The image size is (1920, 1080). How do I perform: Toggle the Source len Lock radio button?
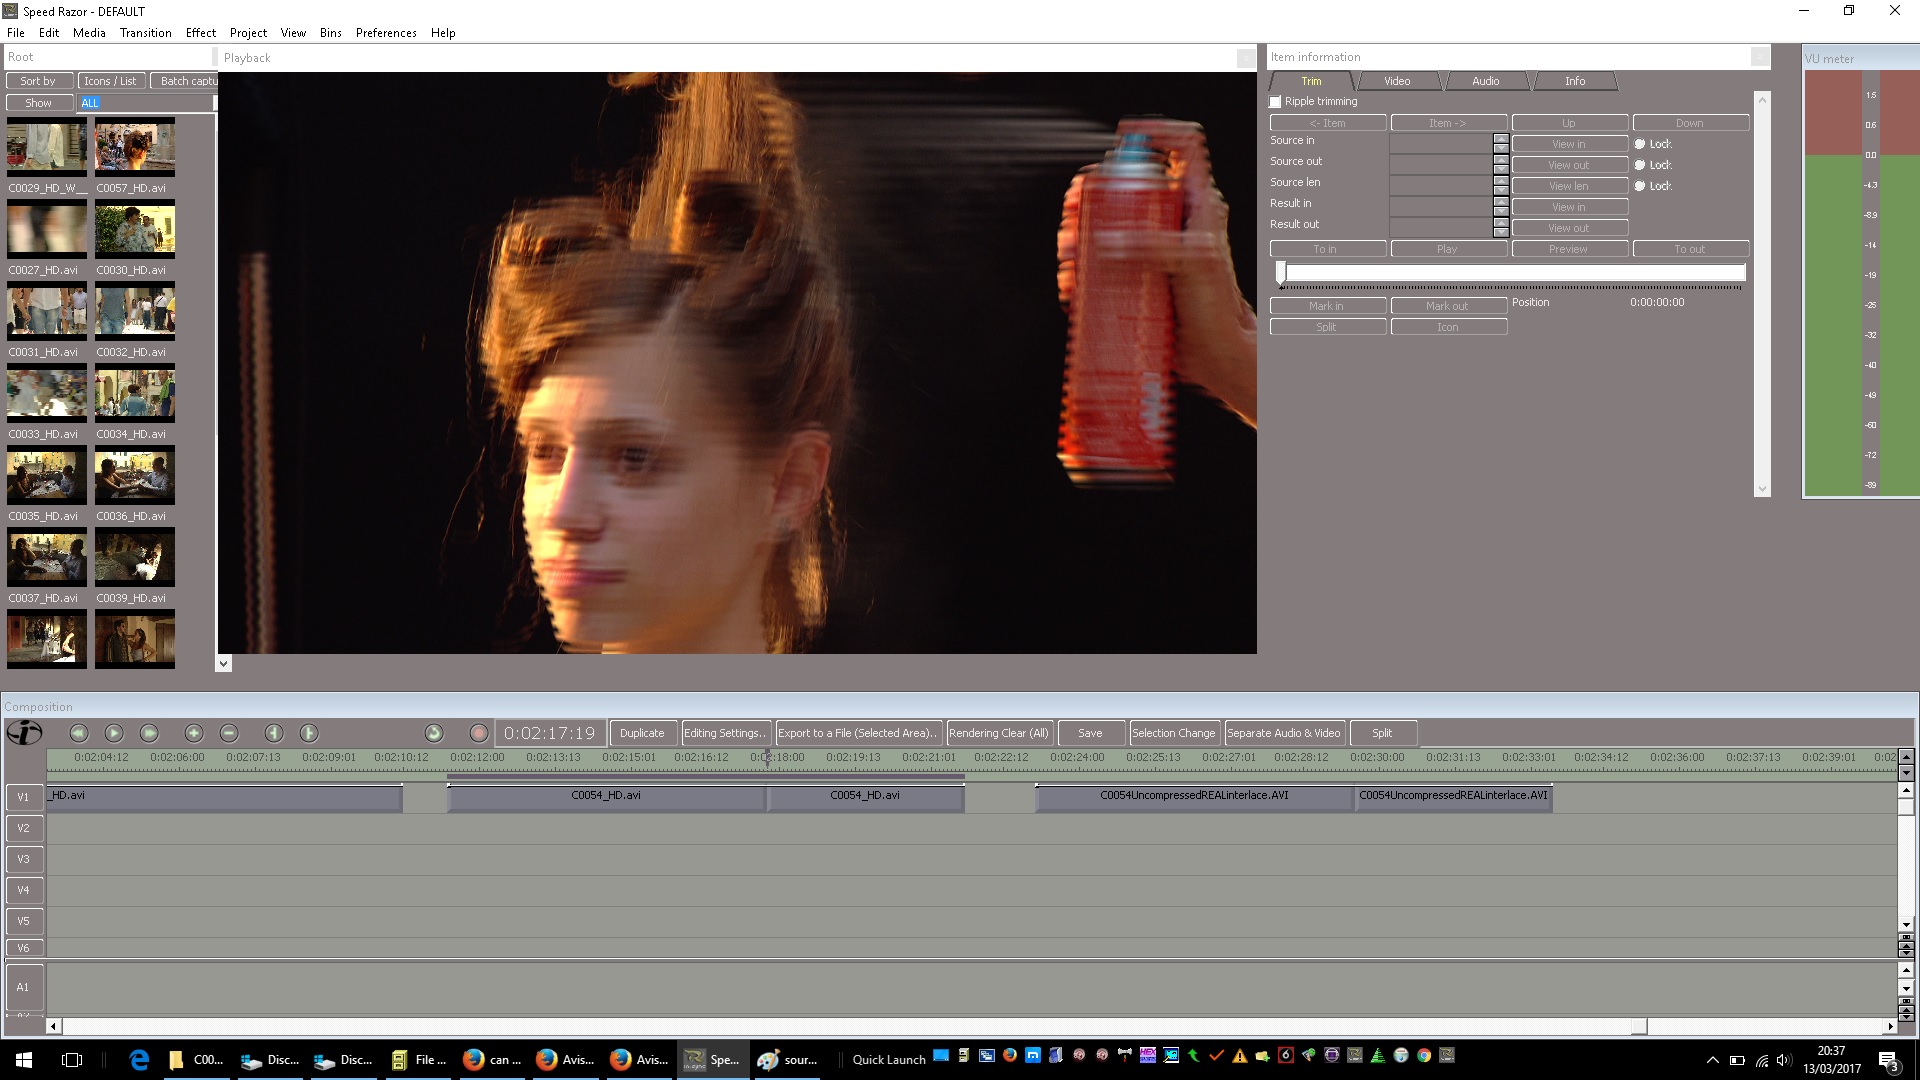click(x=1640, y=186)
